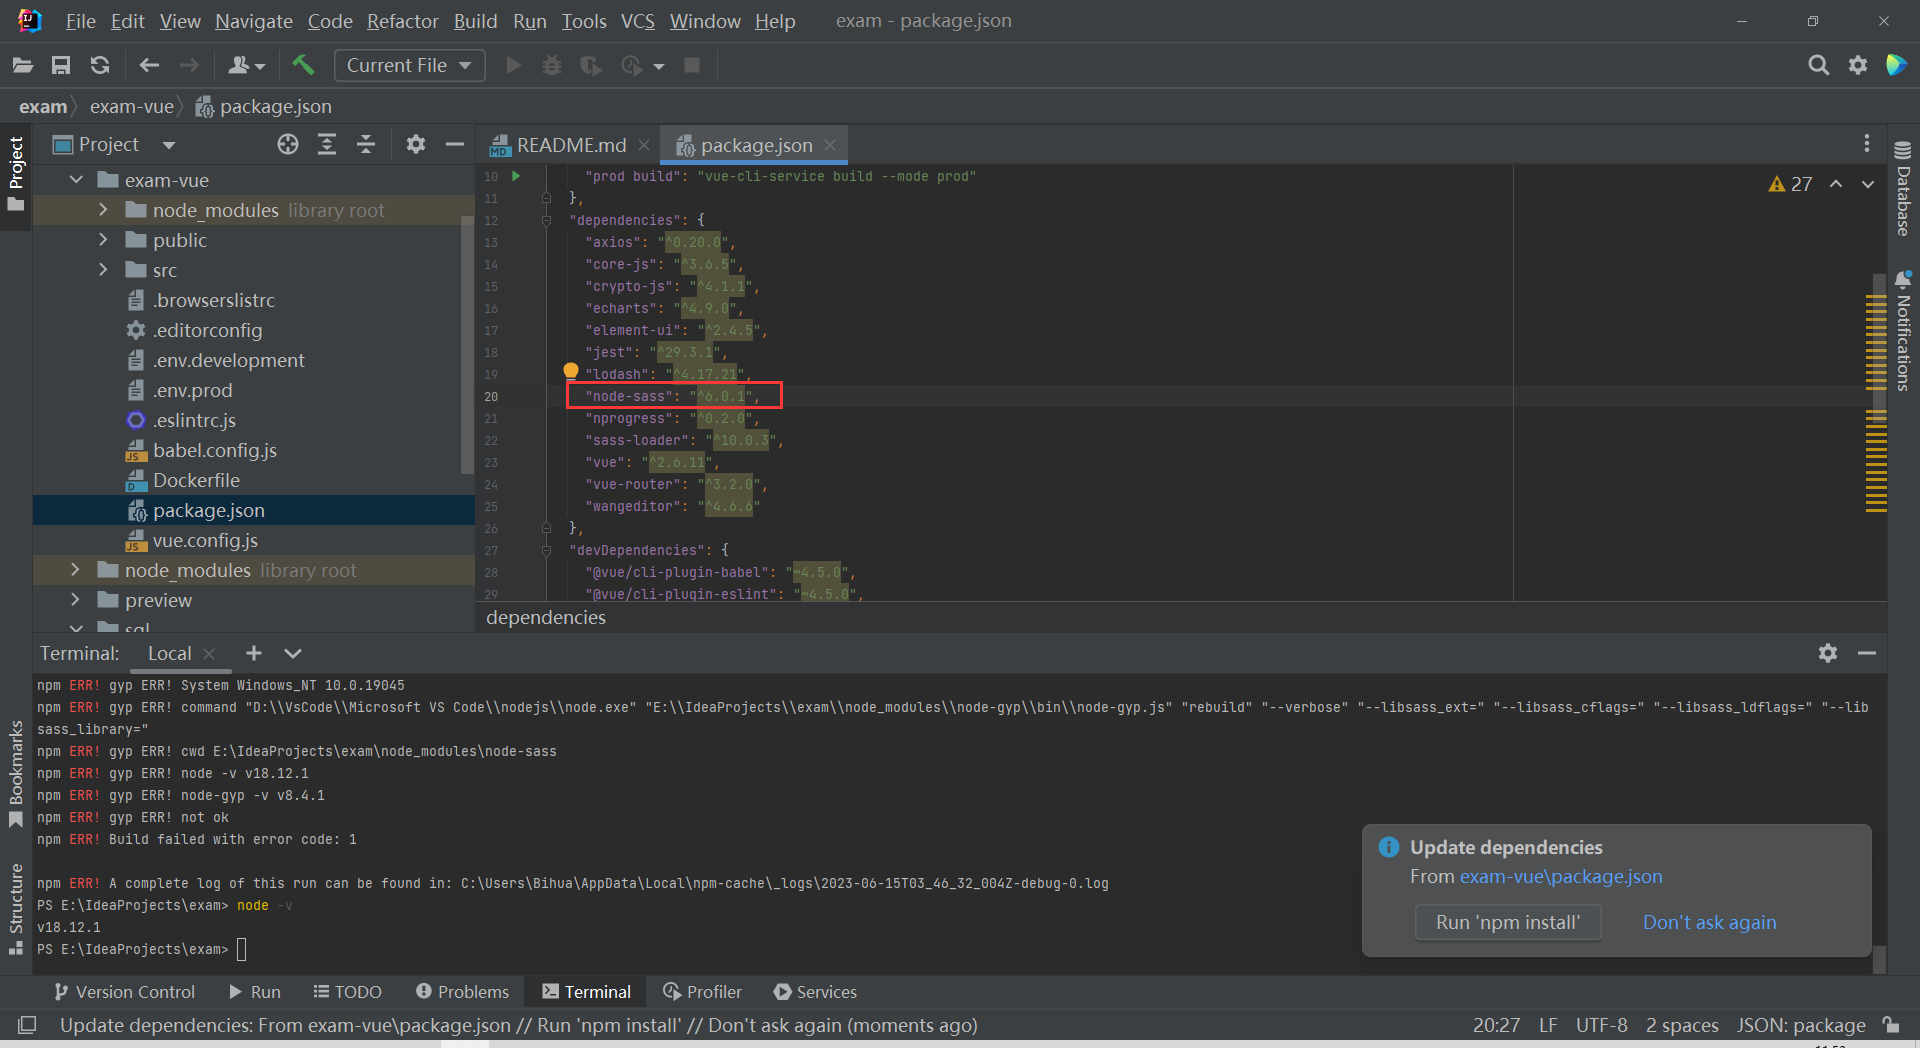Select the Local terminal tab
Image resolution: width=1920 pixels, height=1048 pixels.
click(x=169, y=653)
